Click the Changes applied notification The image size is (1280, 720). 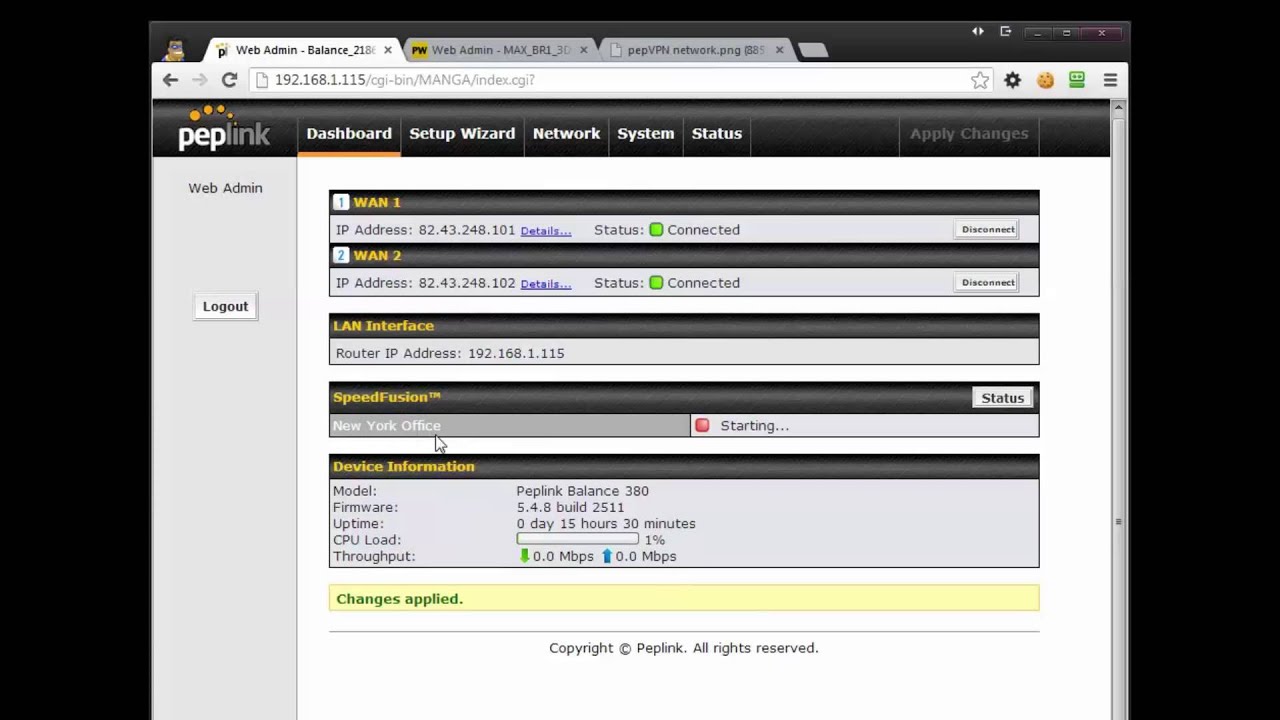(x=684, y=599)
